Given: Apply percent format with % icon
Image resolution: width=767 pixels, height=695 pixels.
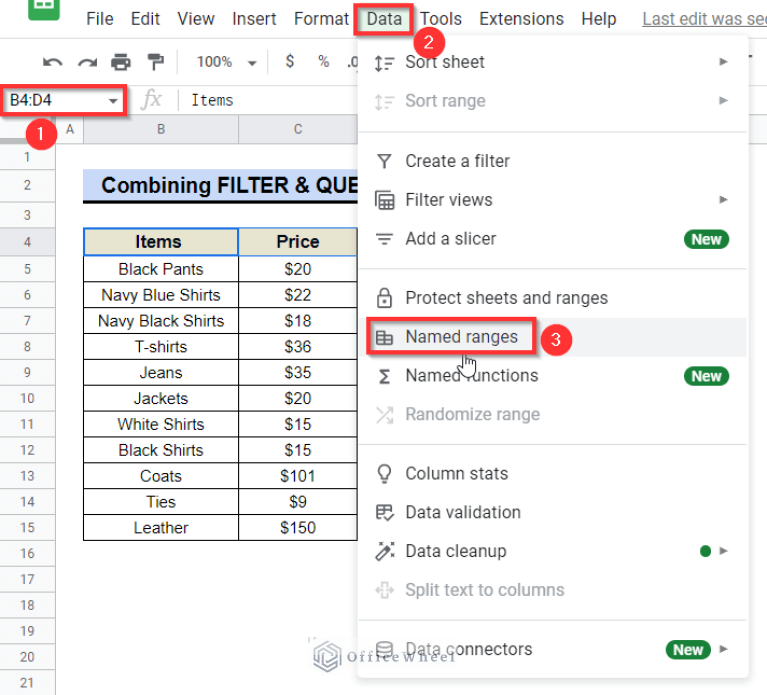Looking at the screenshot, I should (x=323, y=61).
